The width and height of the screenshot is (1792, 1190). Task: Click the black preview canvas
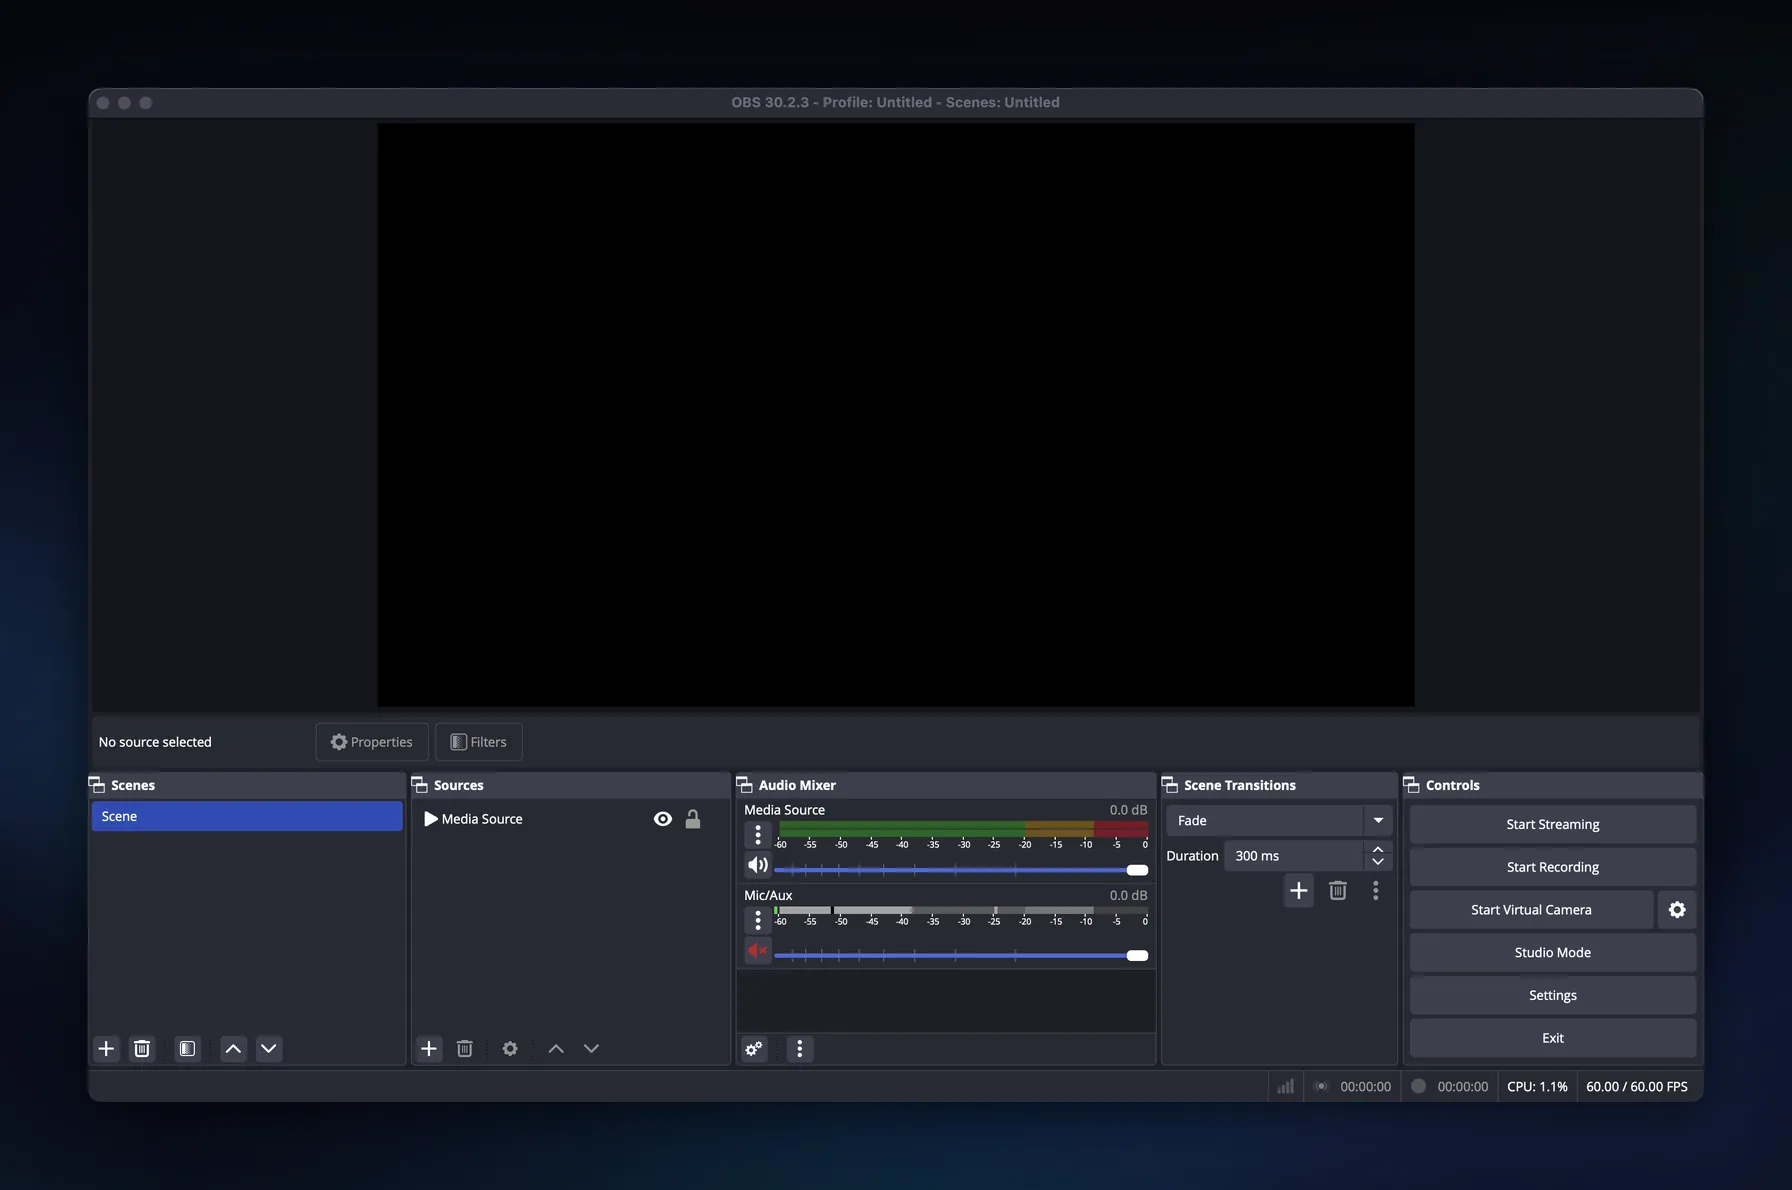coord(895,415)
